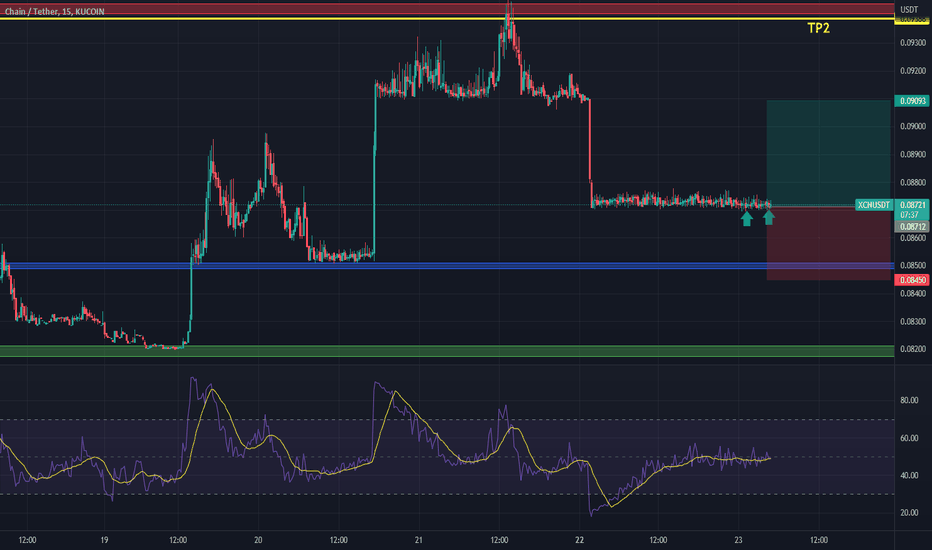Click the 0.08900 price axis value
932x550 pixels.
pyautogui.click(x=912, y=154)
